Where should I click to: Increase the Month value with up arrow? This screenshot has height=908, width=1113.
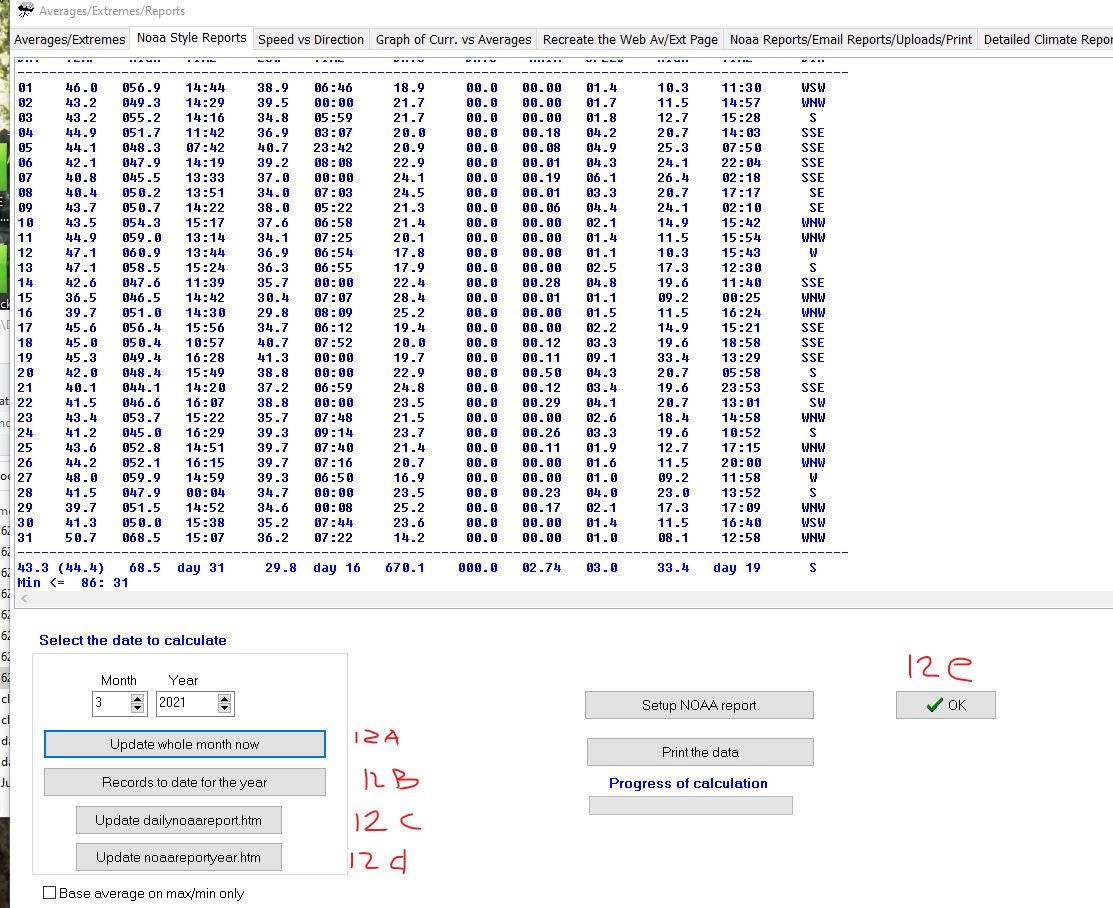click(138, 699)
